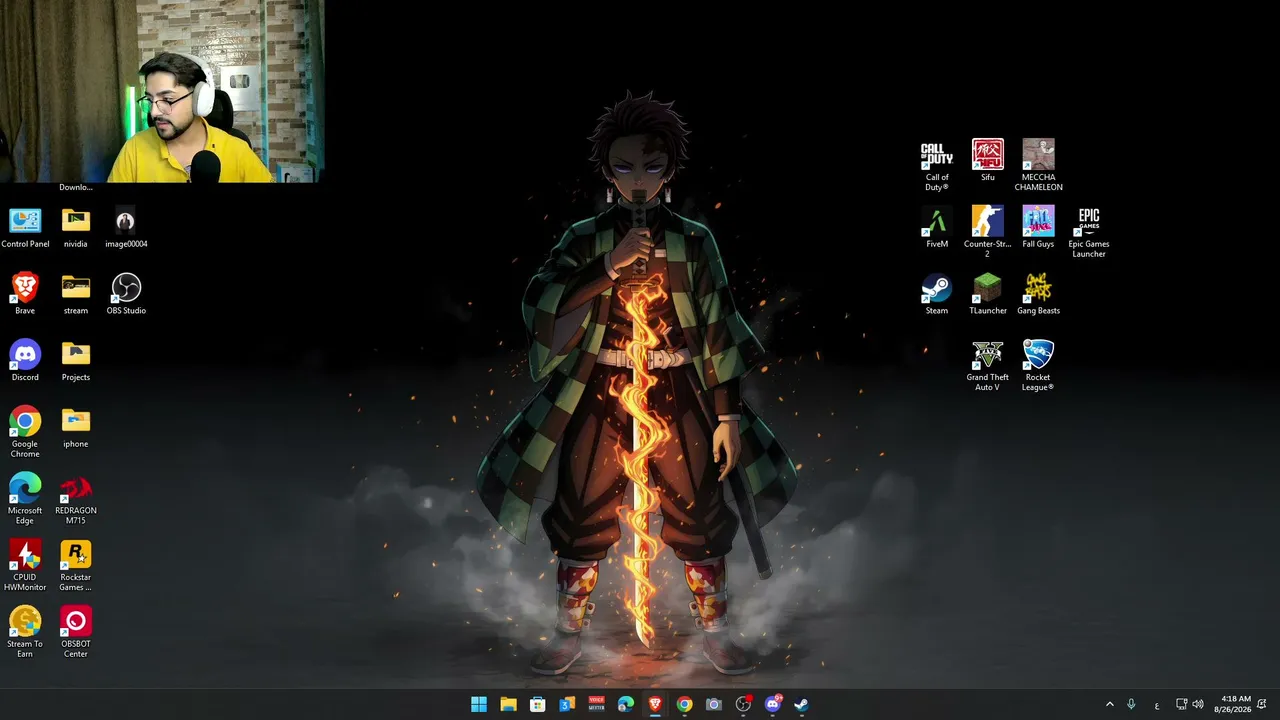Image resolution: width=1280 pixels, height=720 pixels.
Task: Open the REDRAGON M715 desktop shortcut
Action: tap(76, 499)
